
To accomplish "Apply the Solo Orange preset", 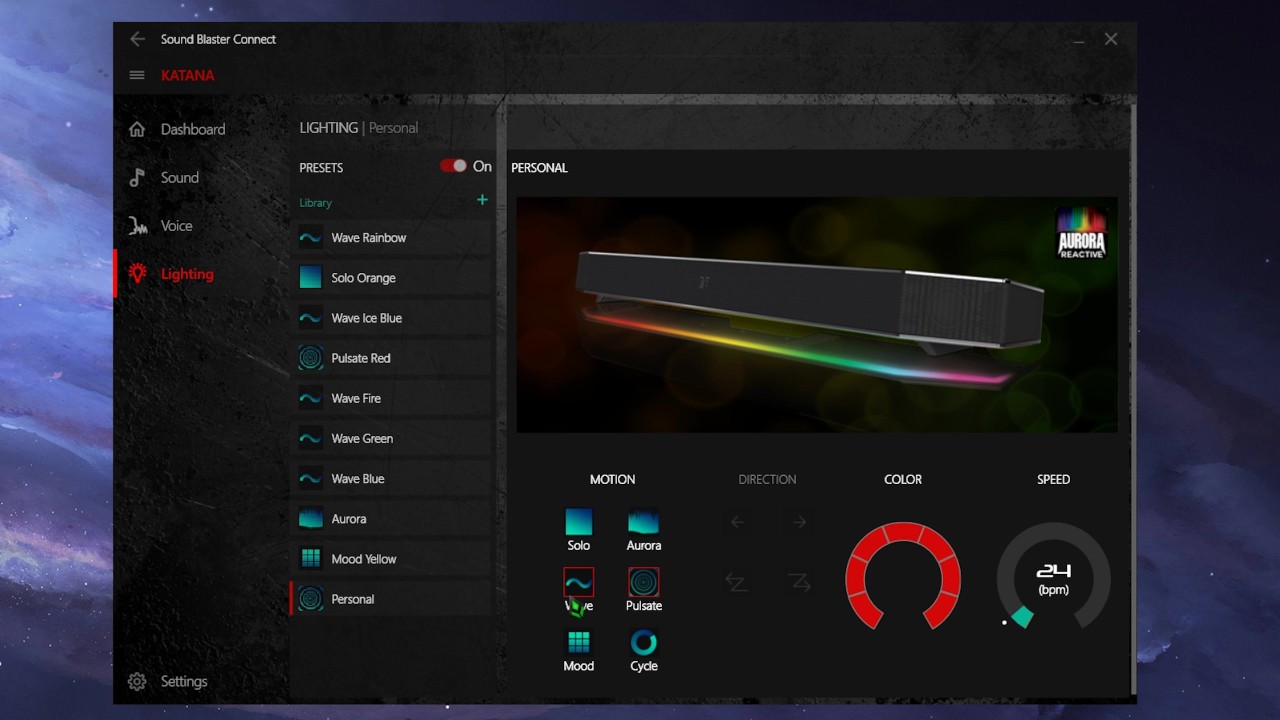I will click(x=363, y=278).
